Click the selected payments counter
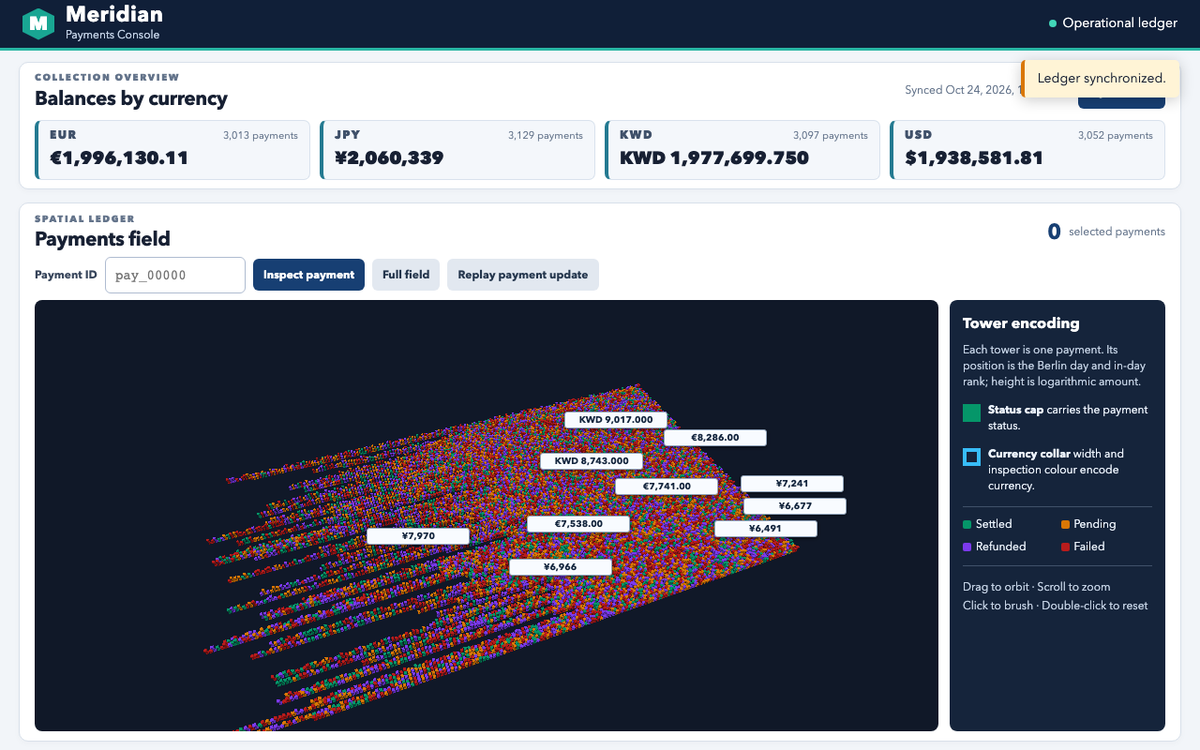The height and width of the screenshot is (750, 1200). 1106,231
